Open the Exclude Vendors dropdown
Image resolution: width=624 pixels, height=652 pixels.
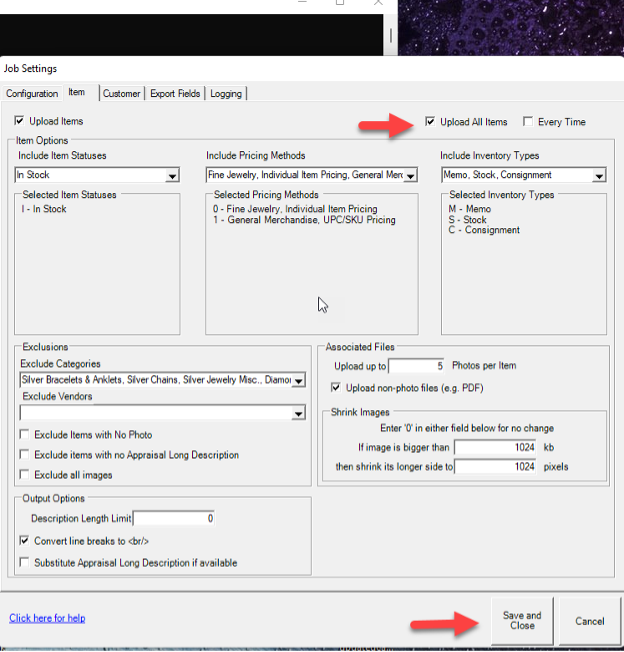298,414
